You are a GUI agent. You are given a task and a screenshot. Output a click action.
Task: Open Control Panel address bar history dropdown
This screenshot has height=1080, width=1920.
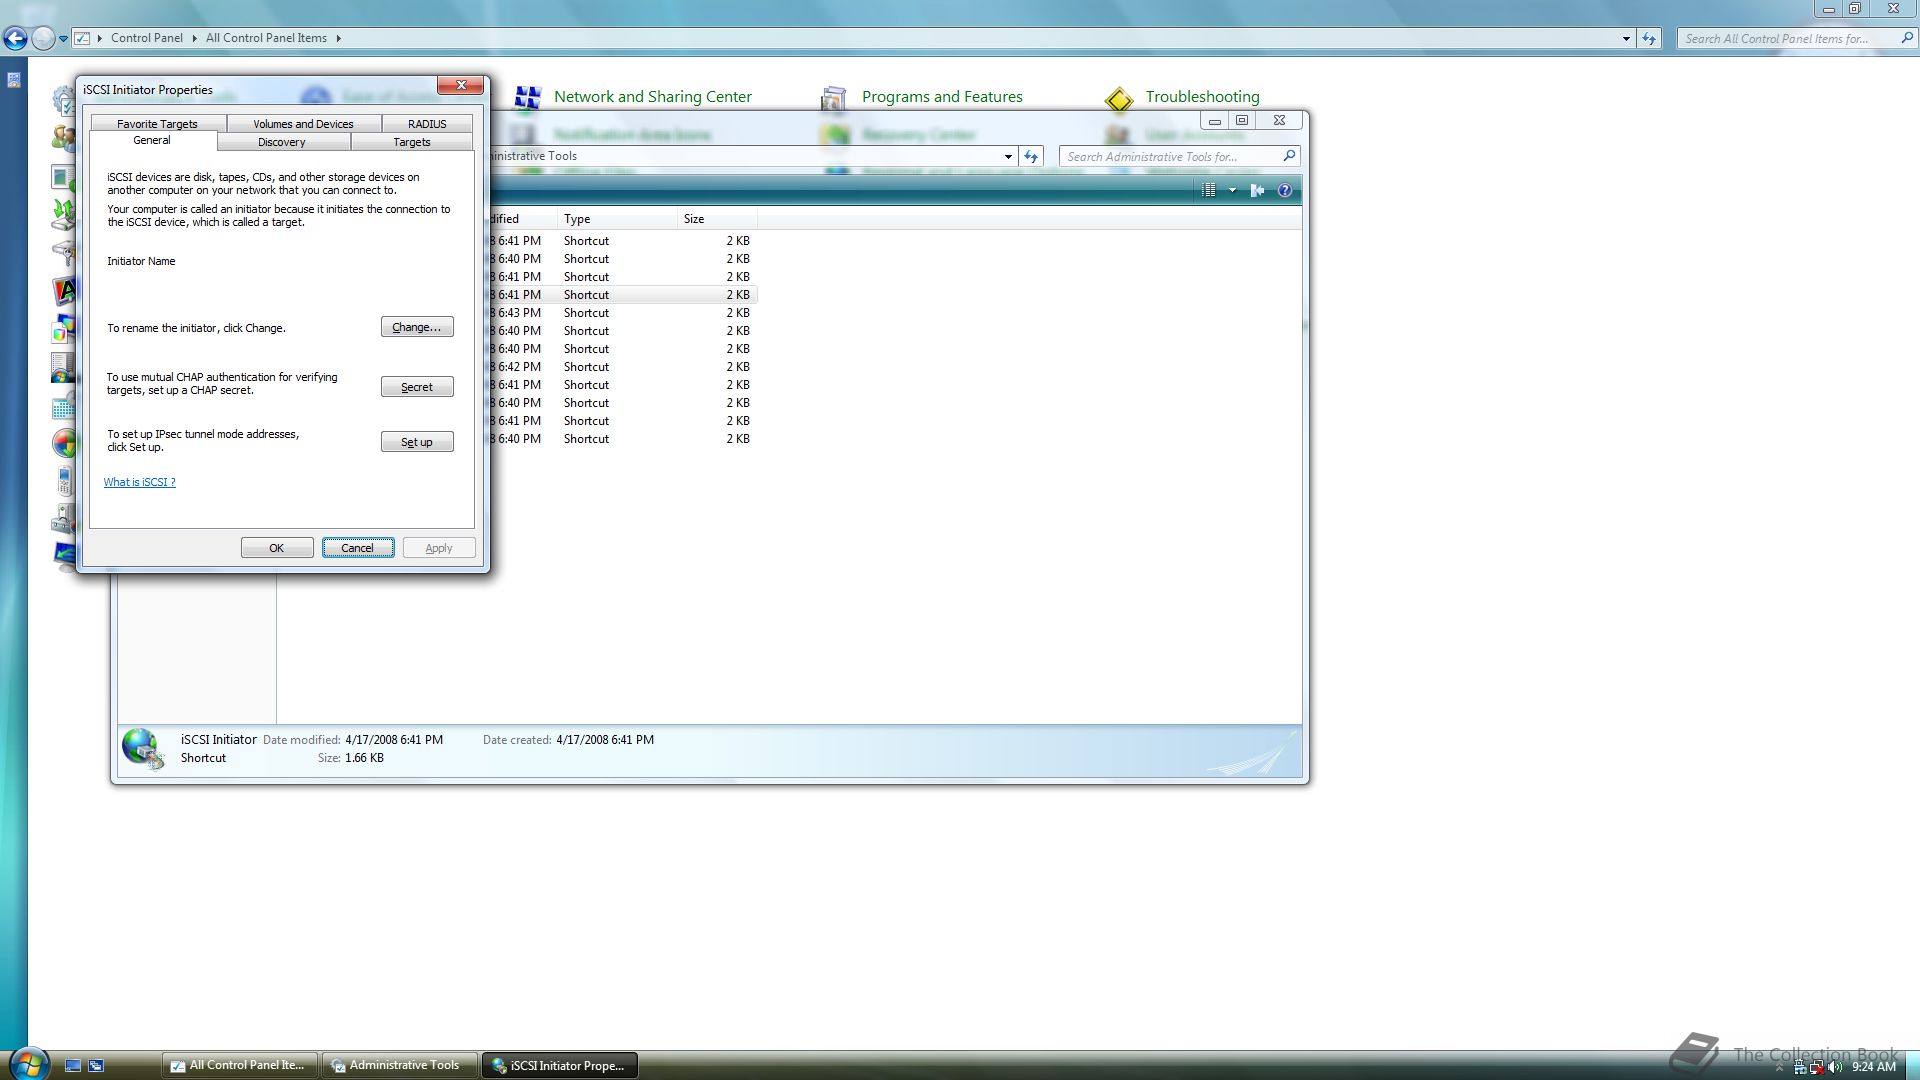click(x=1626, y=39)
